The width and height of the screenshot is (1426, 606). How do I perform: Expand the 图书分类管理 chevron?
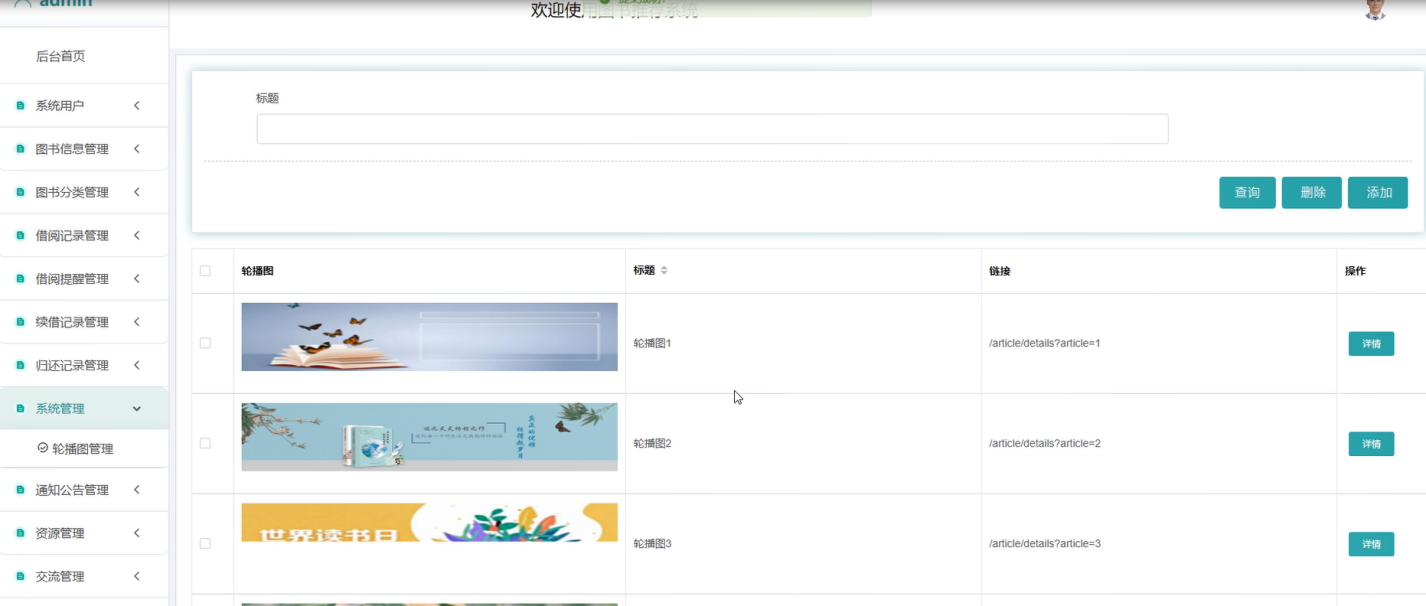pyautogui.click(x=137, y=192)
